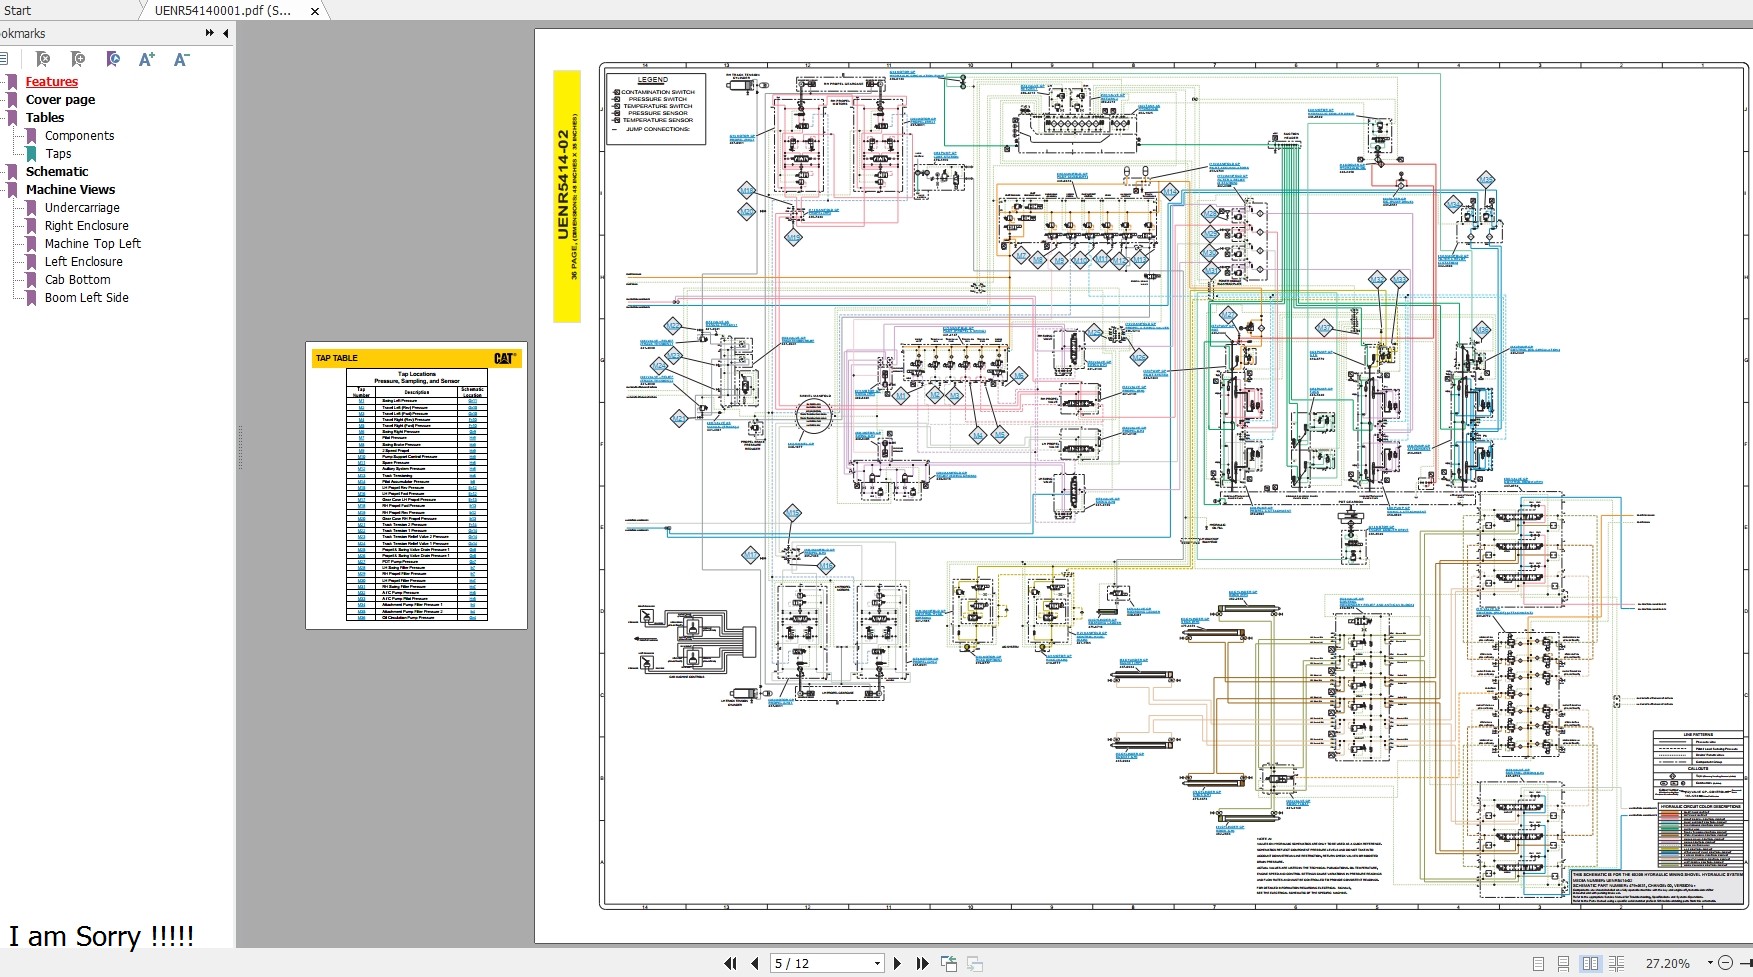Image resolution: width=1753 pixels, height=977 pixels.
Task: Open the page number dropdown
Action: tap(877, 964)
